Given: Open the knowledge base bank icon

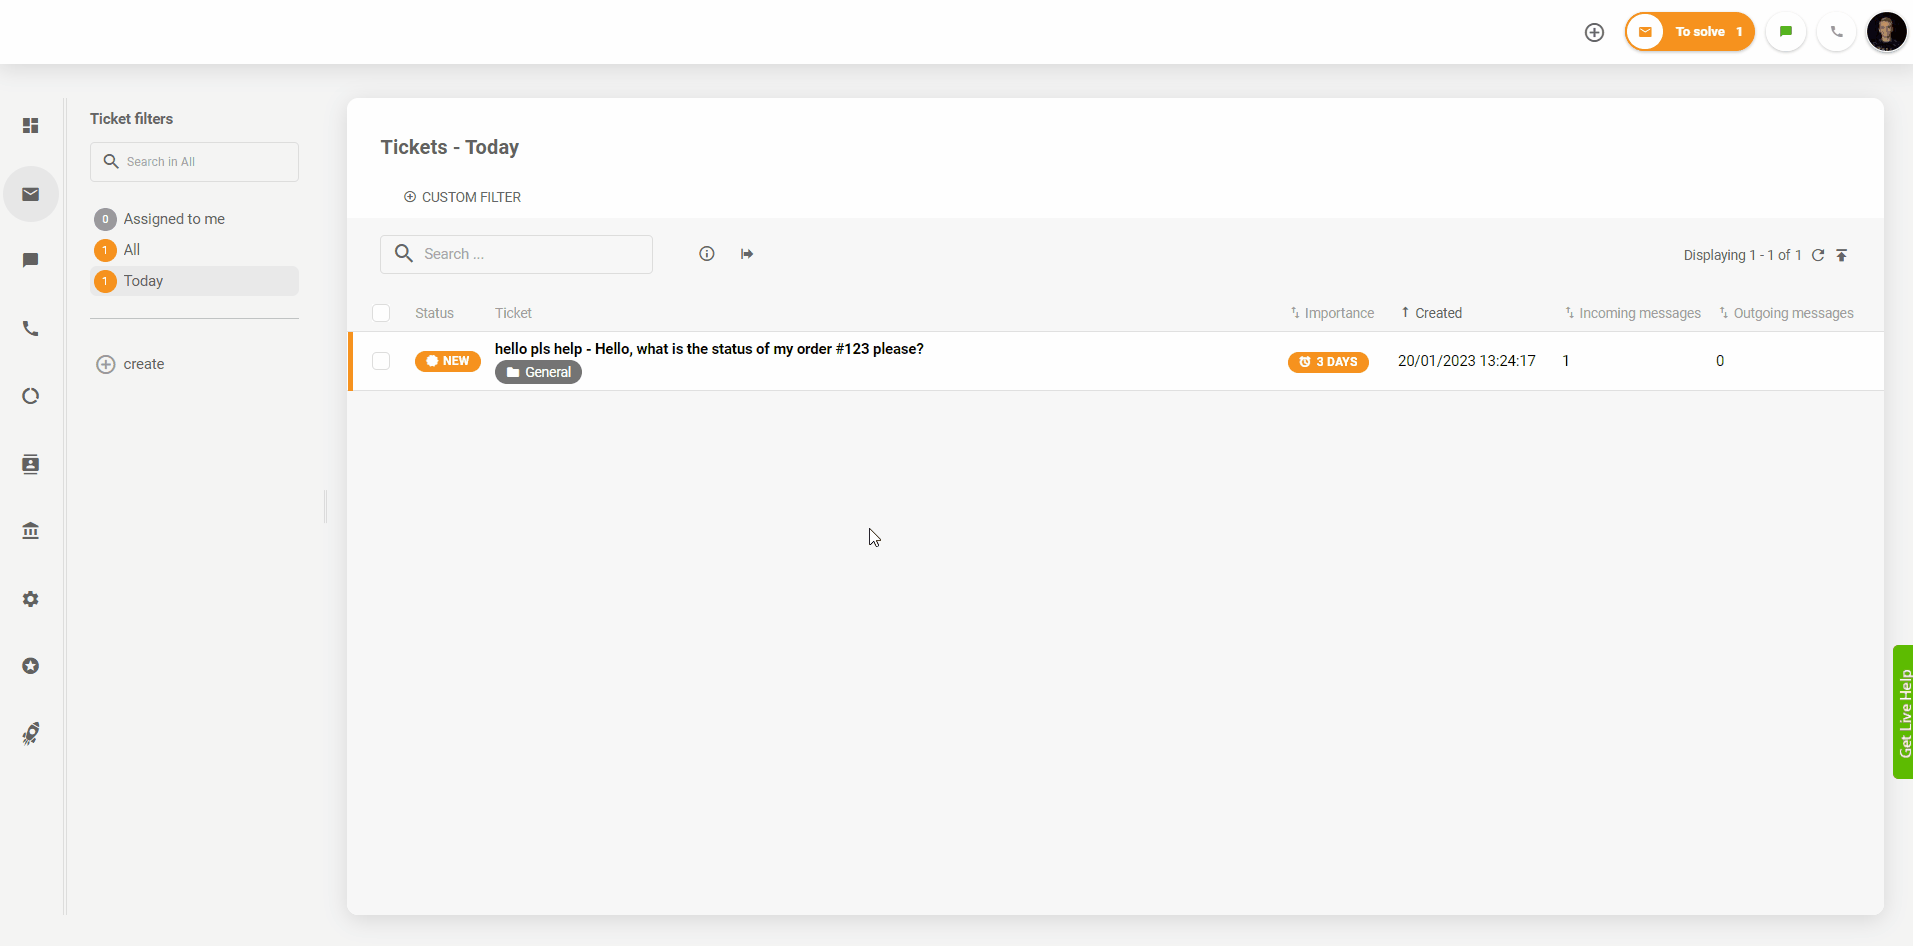Looking at the screenshot, I should 31,531.
